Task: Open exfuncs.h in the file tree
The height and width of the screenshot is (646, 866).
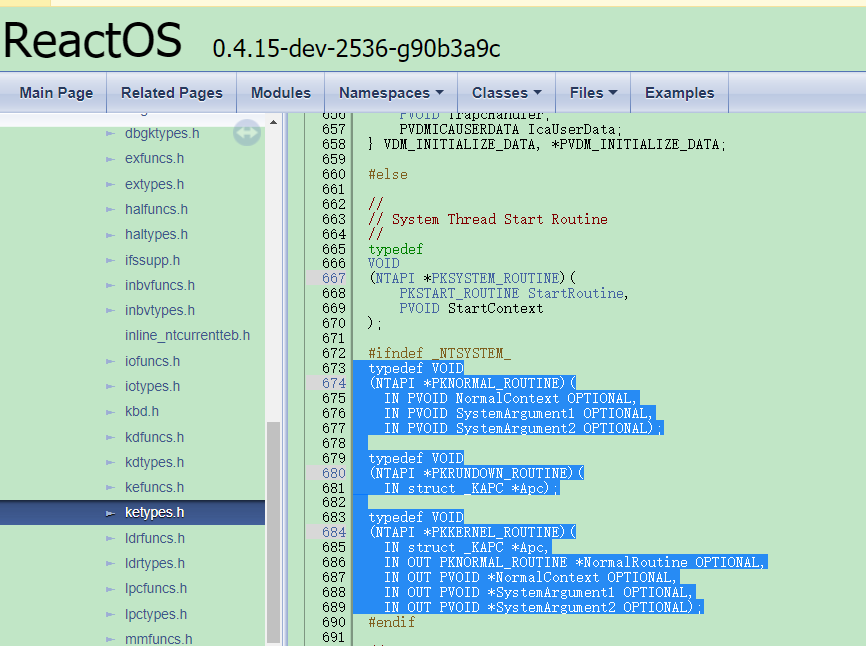Action: [x=154, y=158]
